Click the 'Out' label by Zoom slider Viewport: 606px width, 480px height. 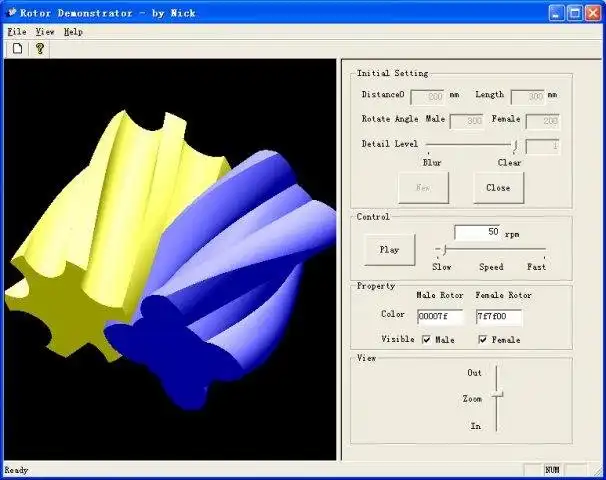click(x=475, y=373)
